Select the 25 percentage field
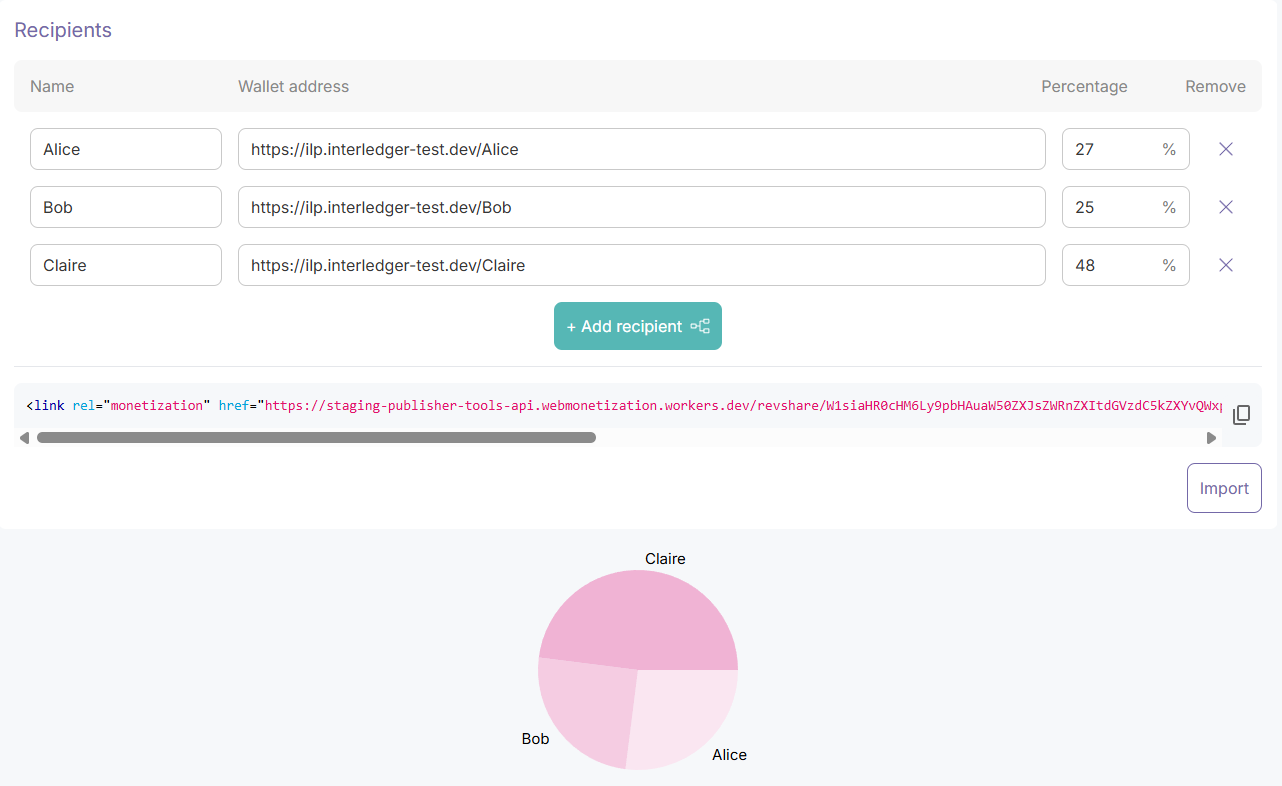 1126,207
